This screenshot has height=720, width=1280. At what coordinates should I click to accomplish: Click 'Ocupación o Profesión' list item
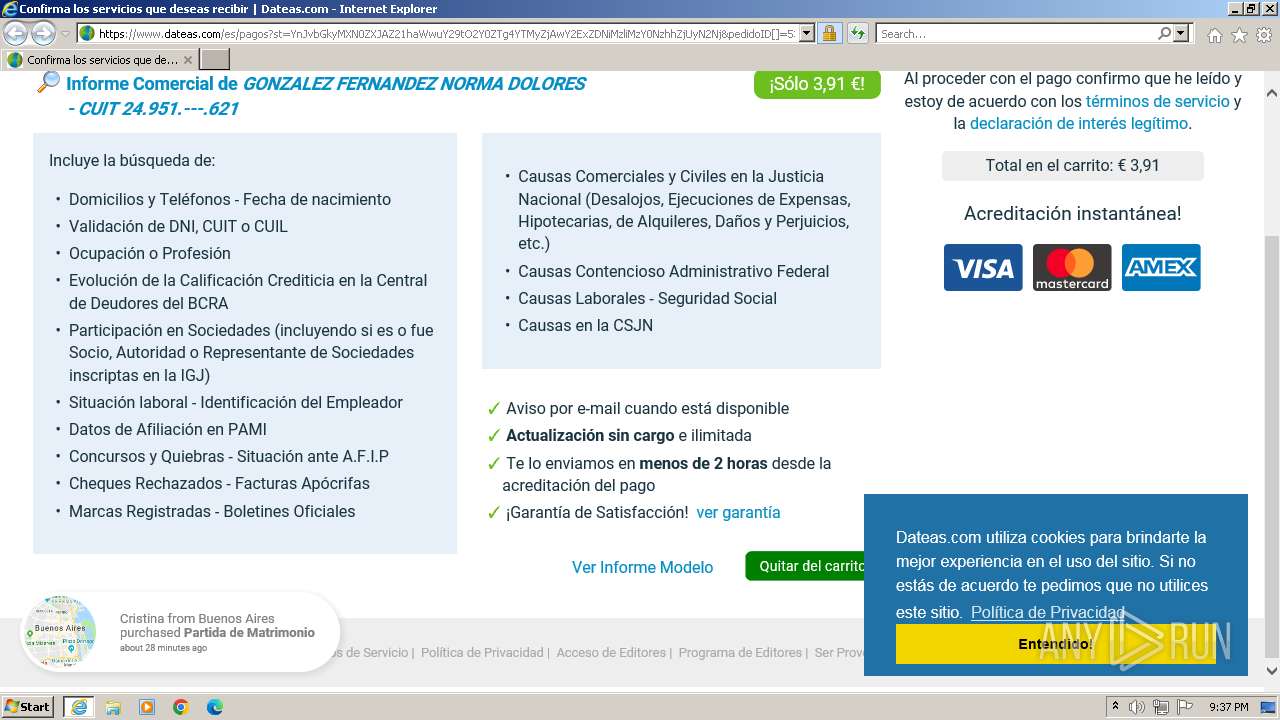(x=150, y=253)
